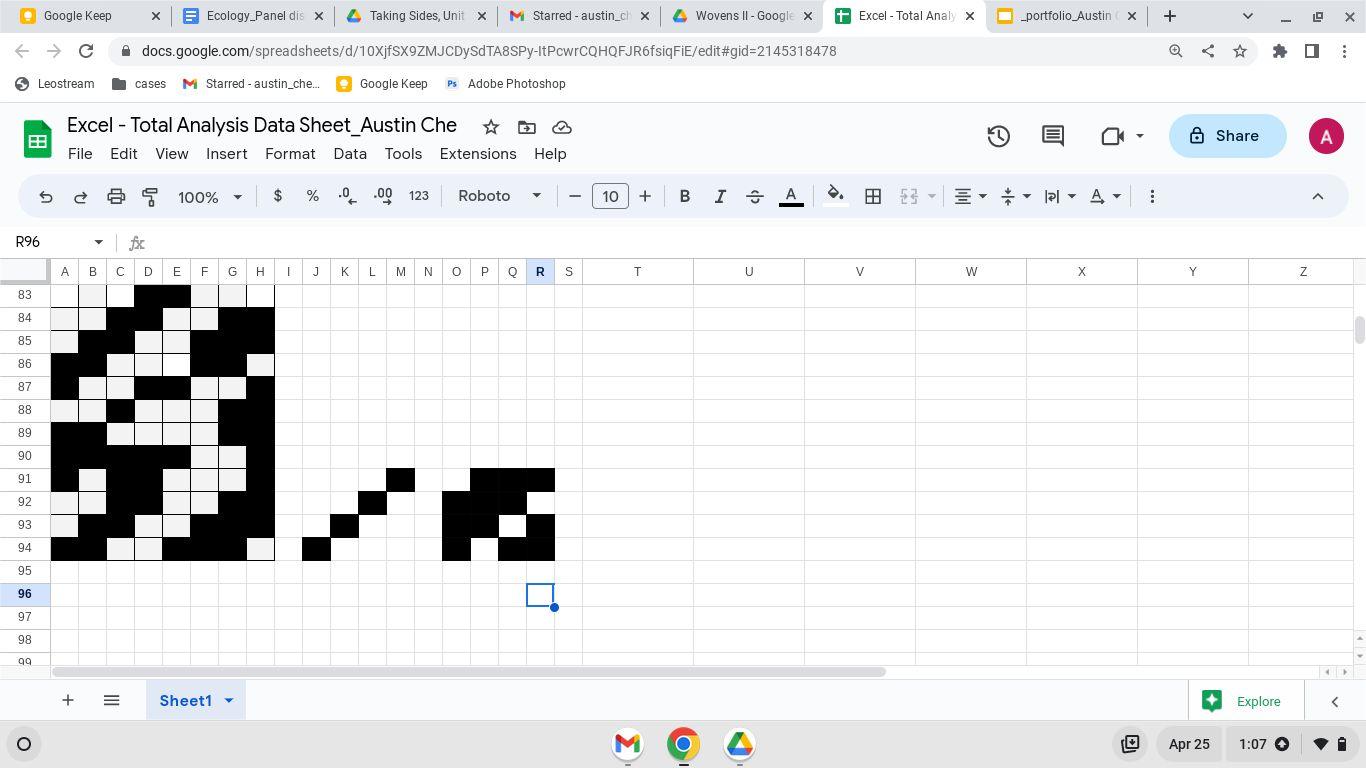Open the Google account avatar A

click(1326, 136)
